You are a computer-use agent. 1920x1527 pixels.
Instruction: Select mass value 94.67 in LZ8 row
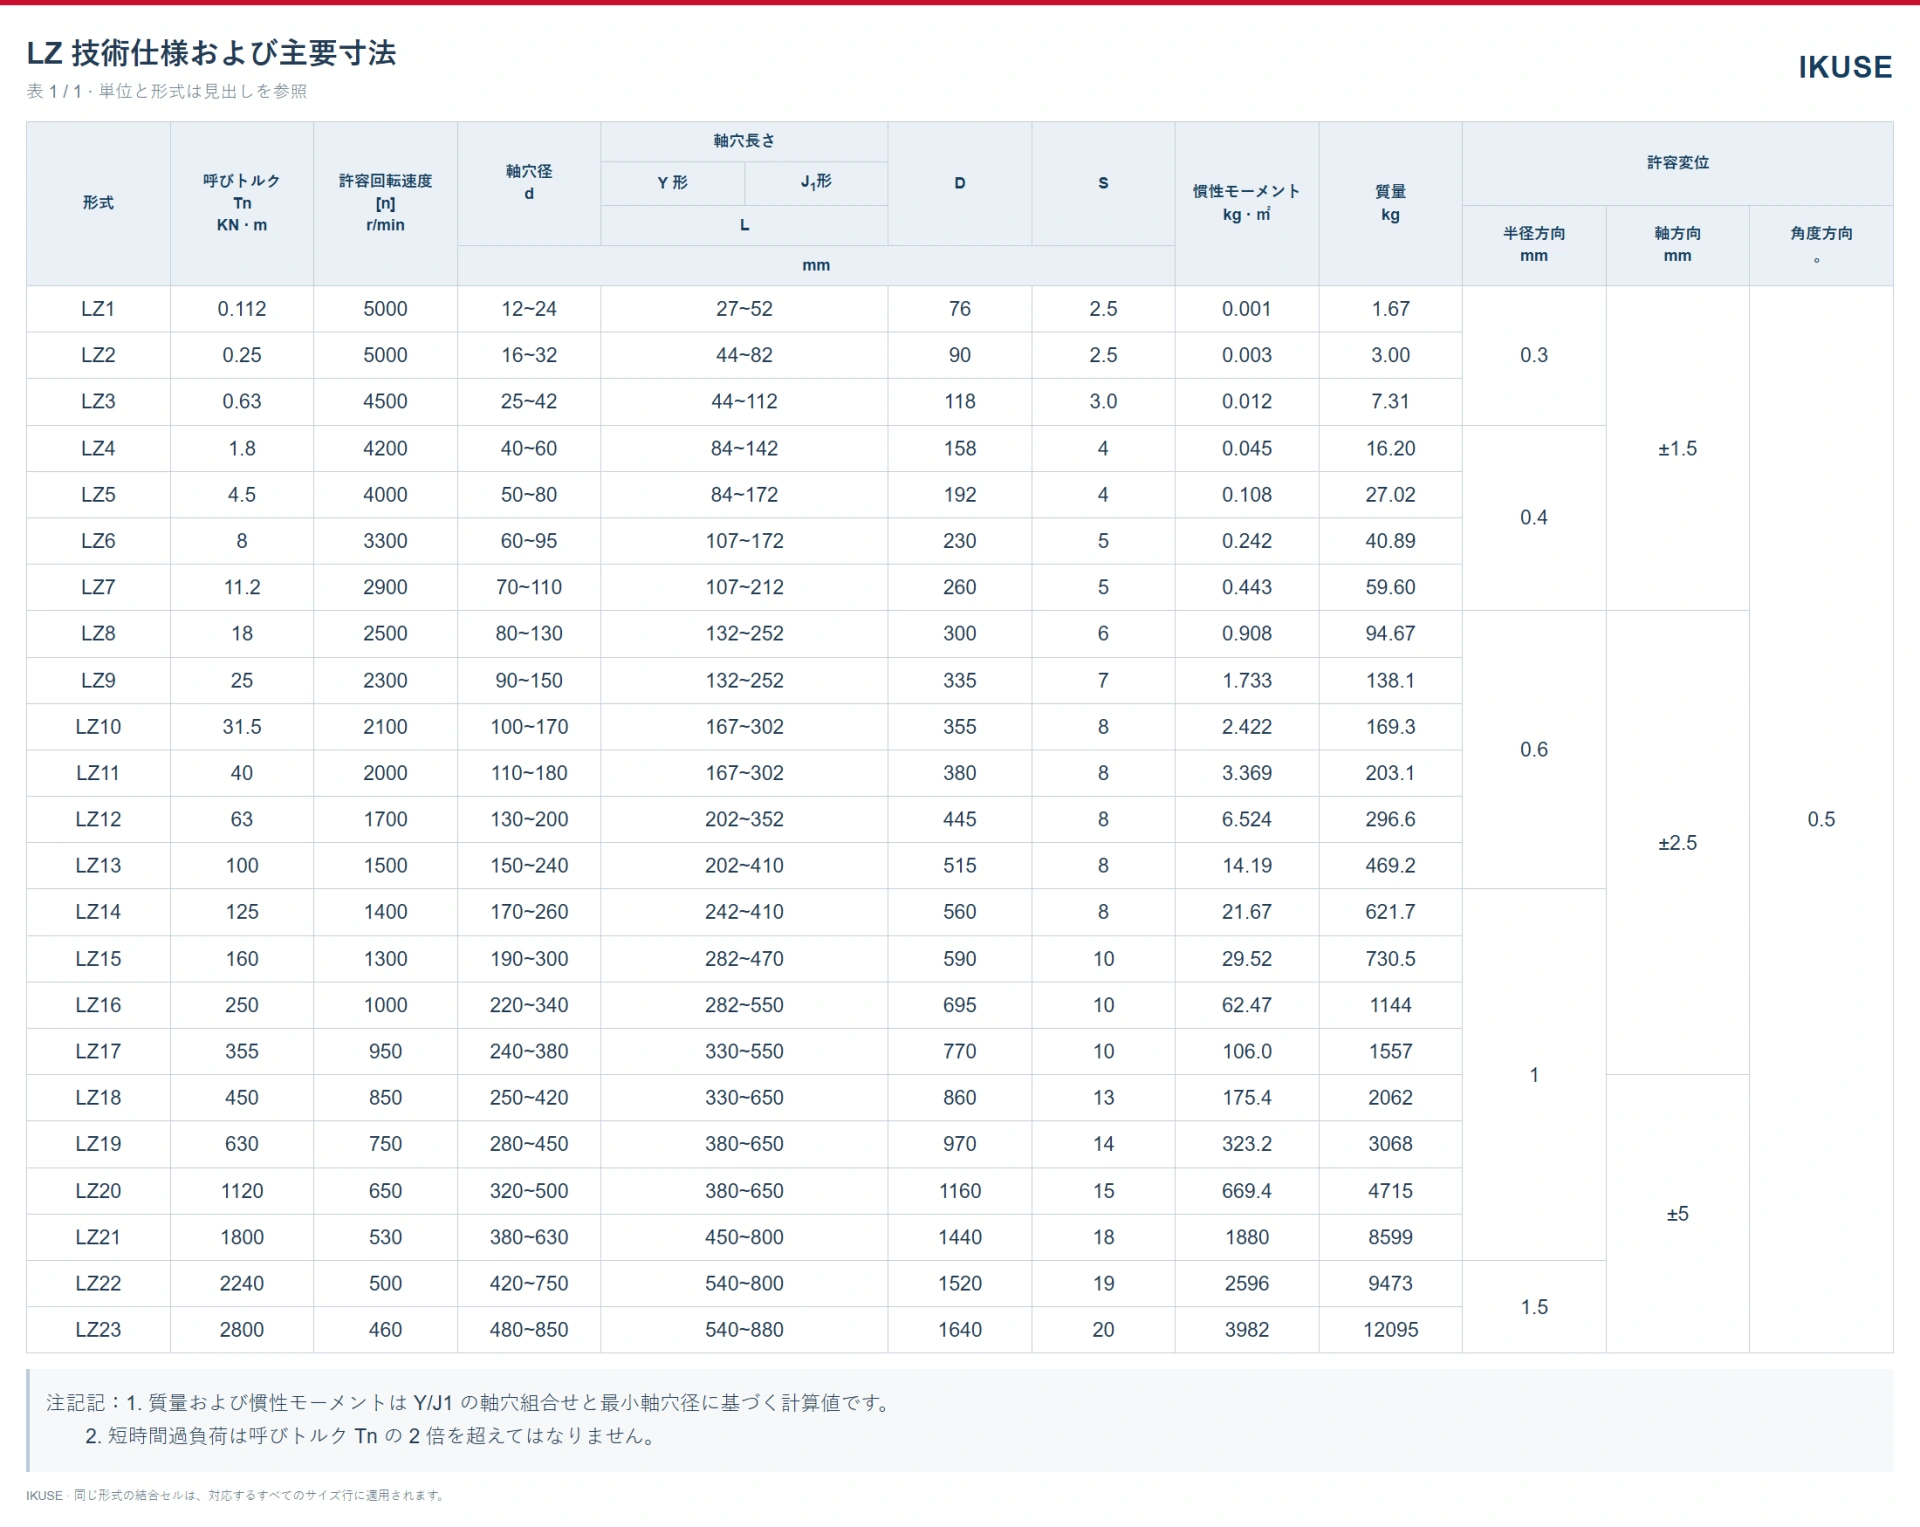(1390, 633)
